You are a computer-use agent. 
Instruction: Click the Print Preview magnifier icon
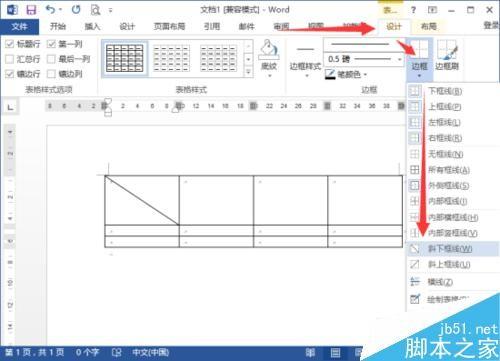coord(95,10)
